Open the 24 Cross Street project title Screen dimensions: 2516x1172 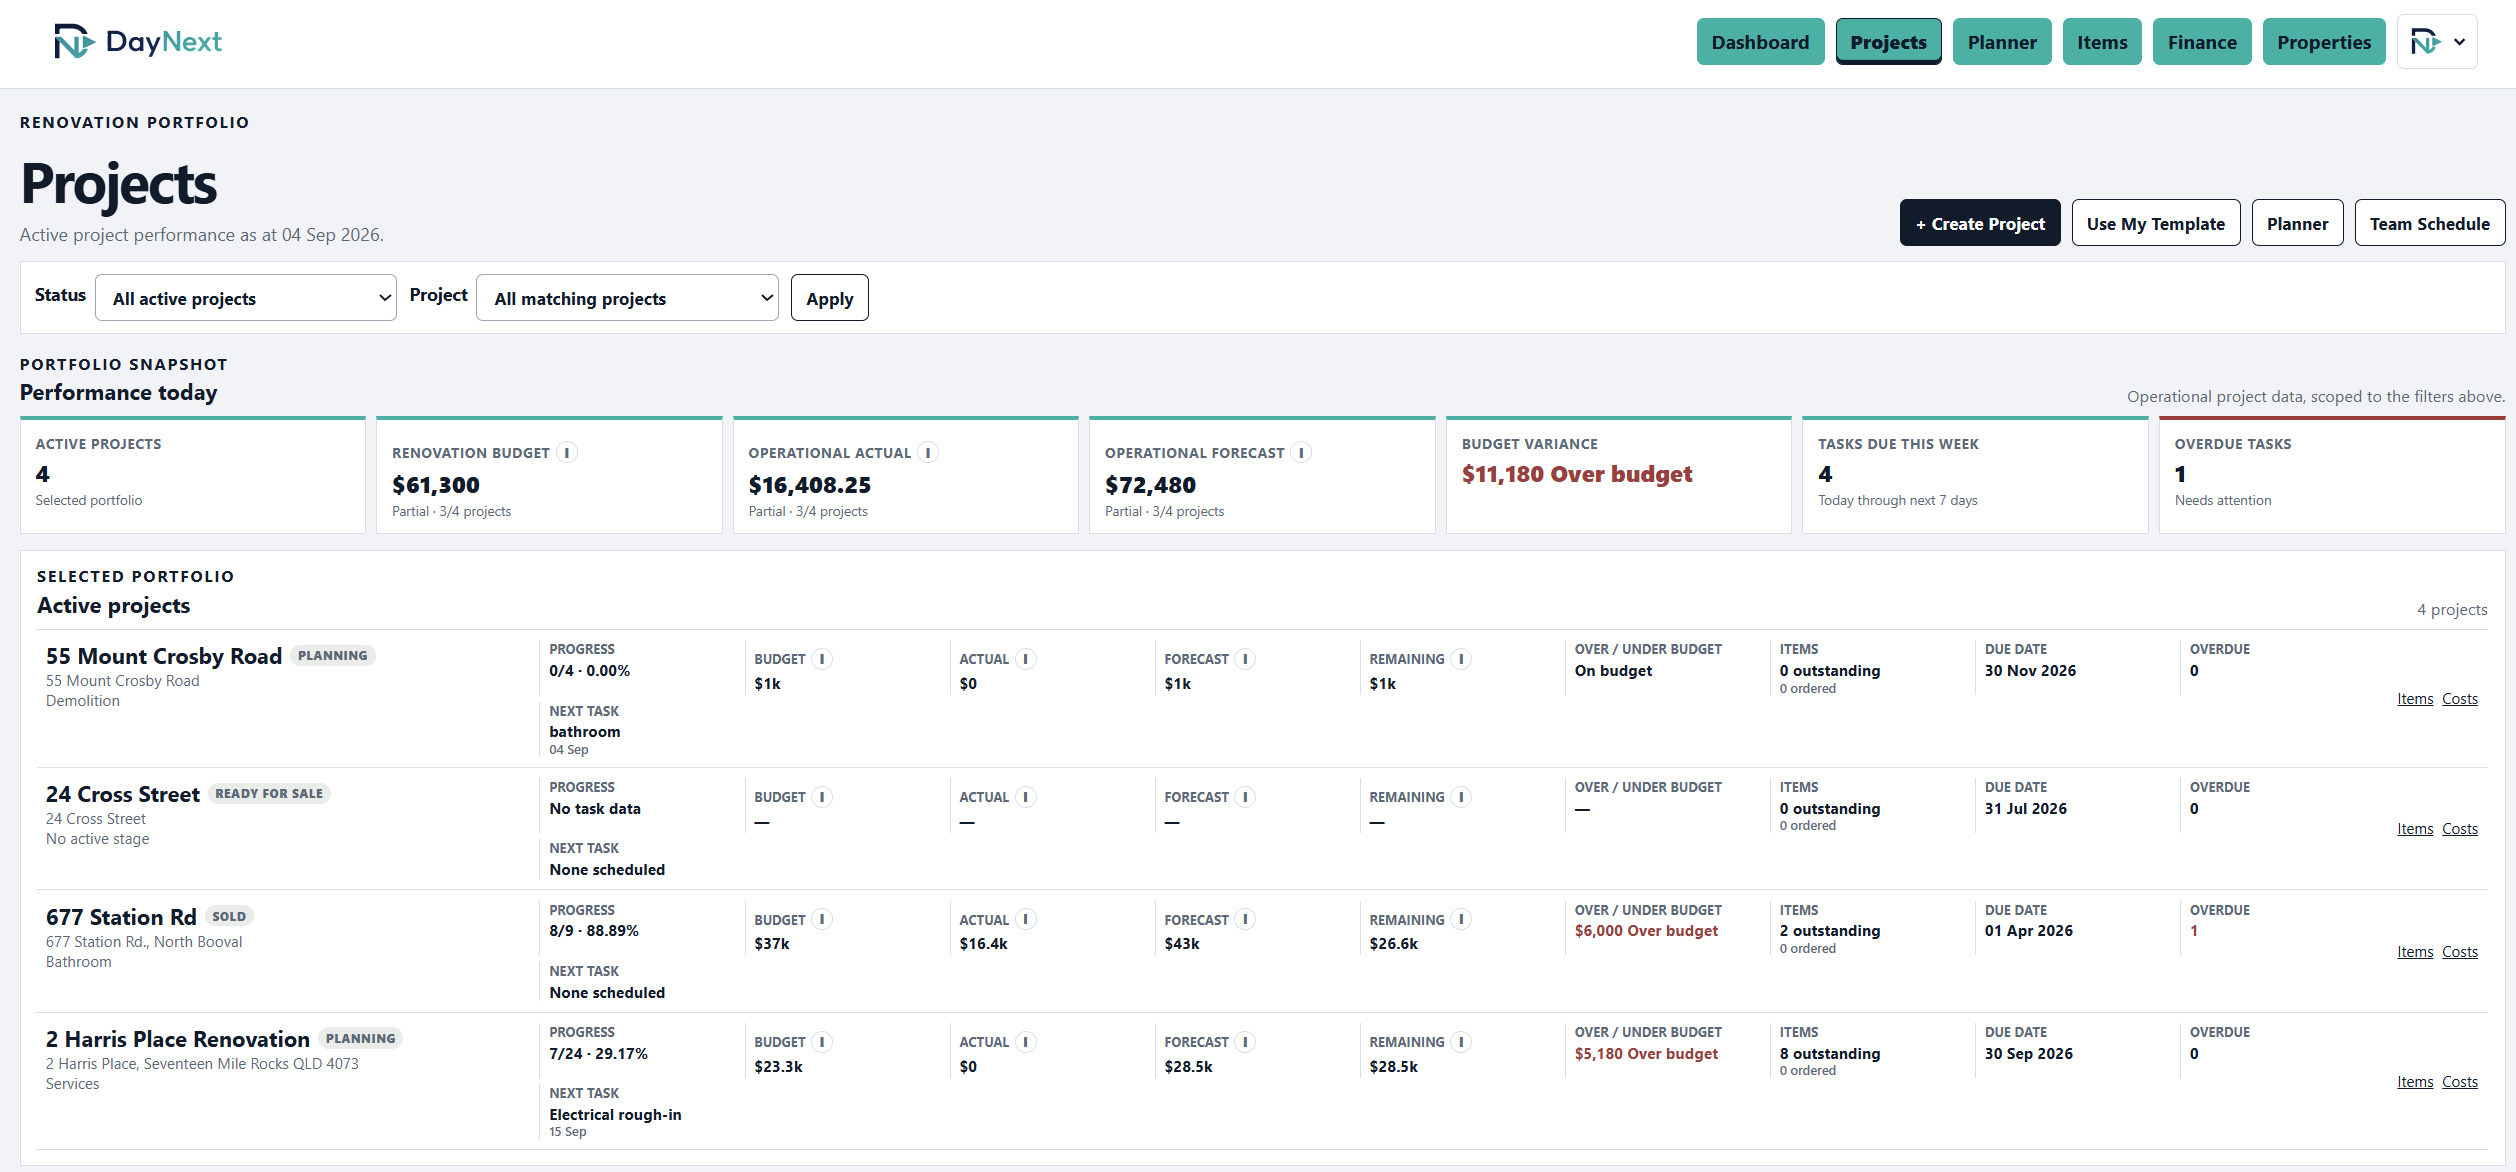pyautogui.click(x=123, y=794)
